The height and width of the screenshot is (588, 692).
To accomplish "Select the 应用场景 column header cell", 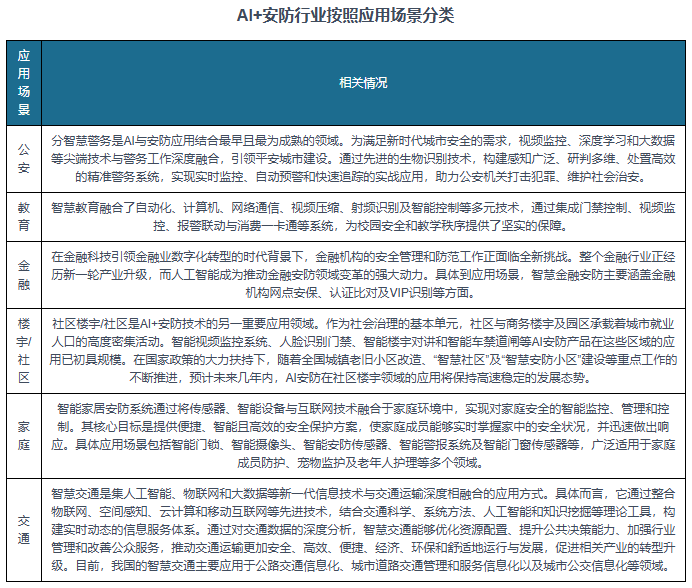I will [23, 81].
